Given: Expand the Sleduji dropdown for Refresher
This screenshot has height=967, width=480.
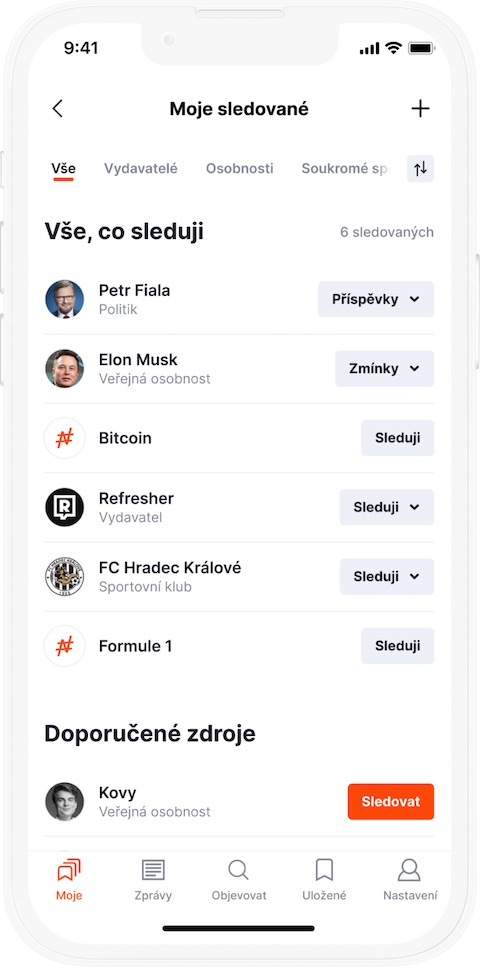Looking at the screenshot, I should (387, 507).
